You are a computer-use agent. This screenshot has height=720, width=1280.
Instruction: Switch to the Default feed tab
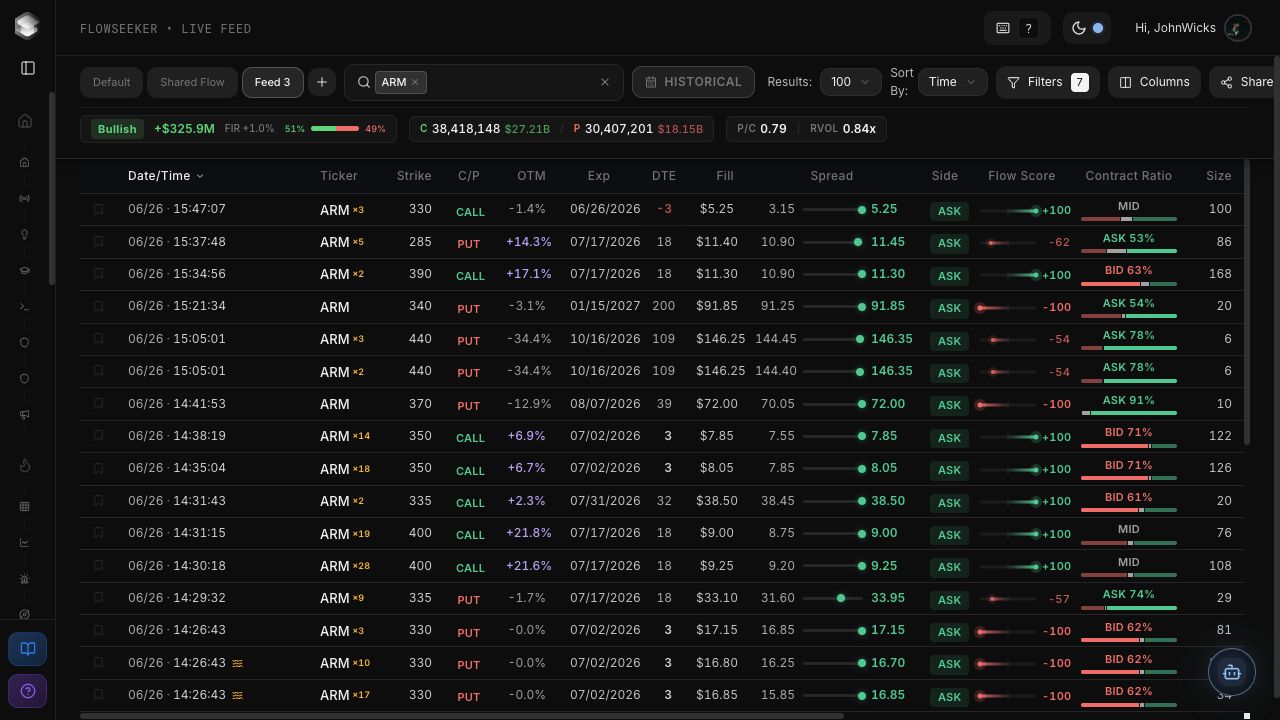112,82
